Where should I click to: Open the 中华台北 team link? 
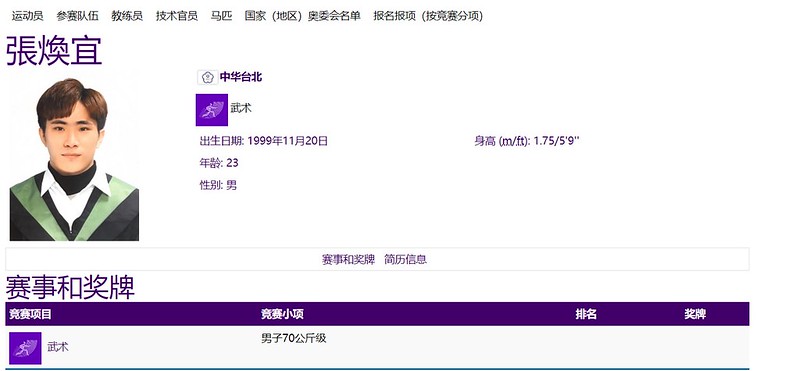coord(241,77)
